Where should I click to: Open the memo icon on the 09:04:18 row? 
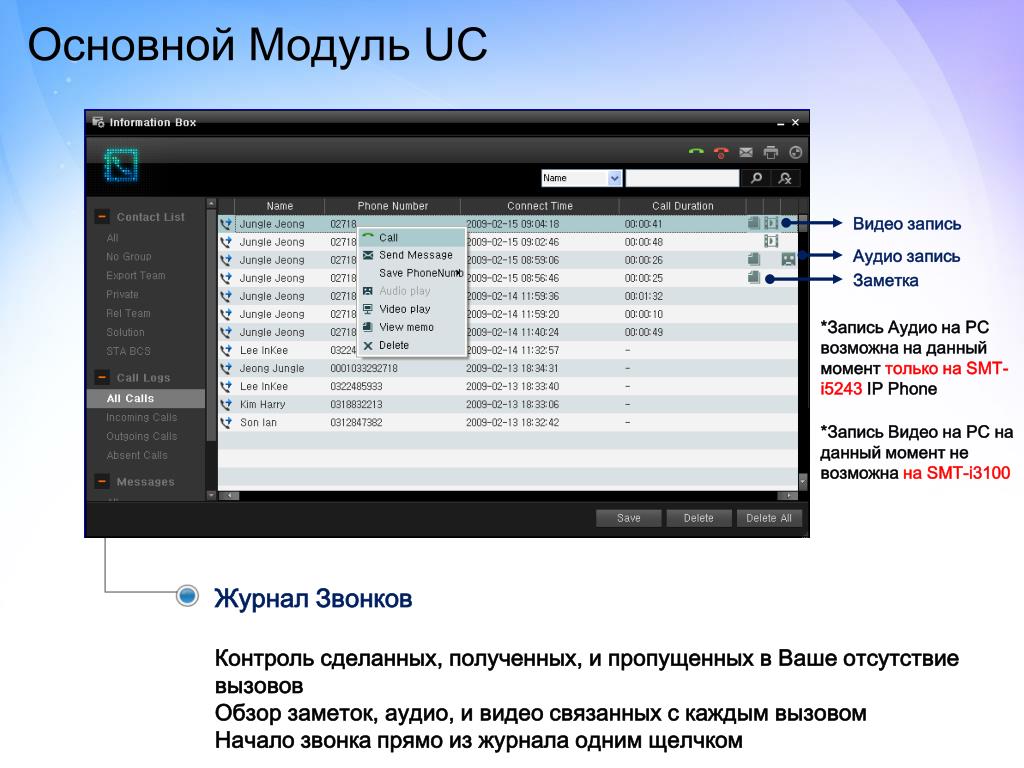tap(754, 223)
